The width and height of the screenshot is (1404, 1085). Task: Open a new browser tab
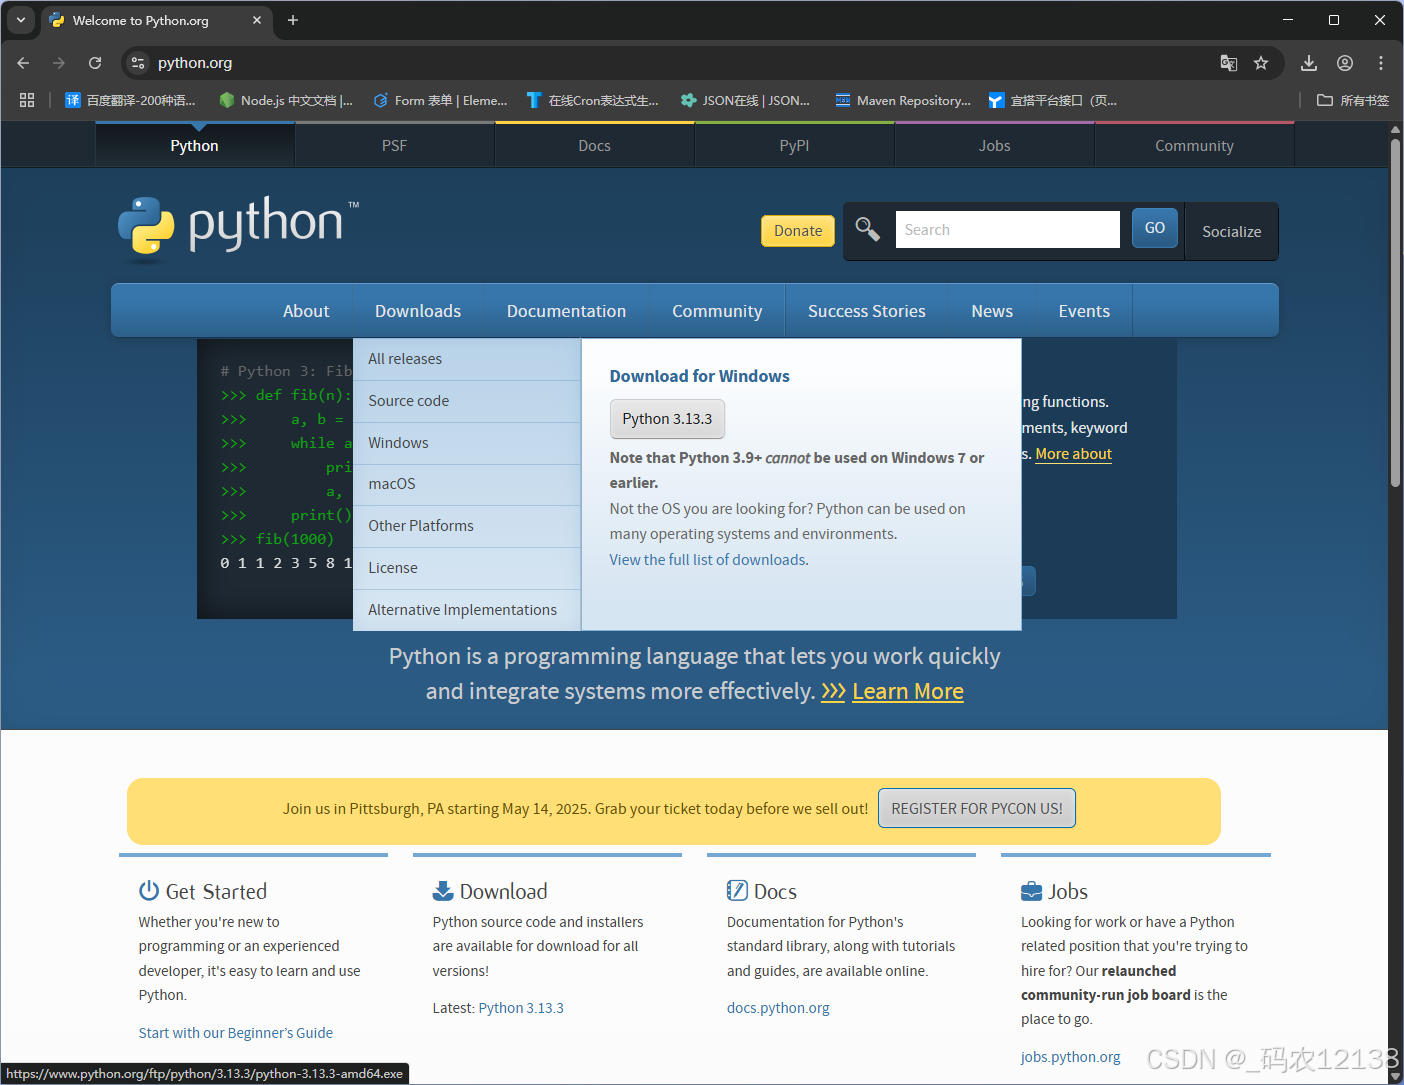(x=293, y=20)
